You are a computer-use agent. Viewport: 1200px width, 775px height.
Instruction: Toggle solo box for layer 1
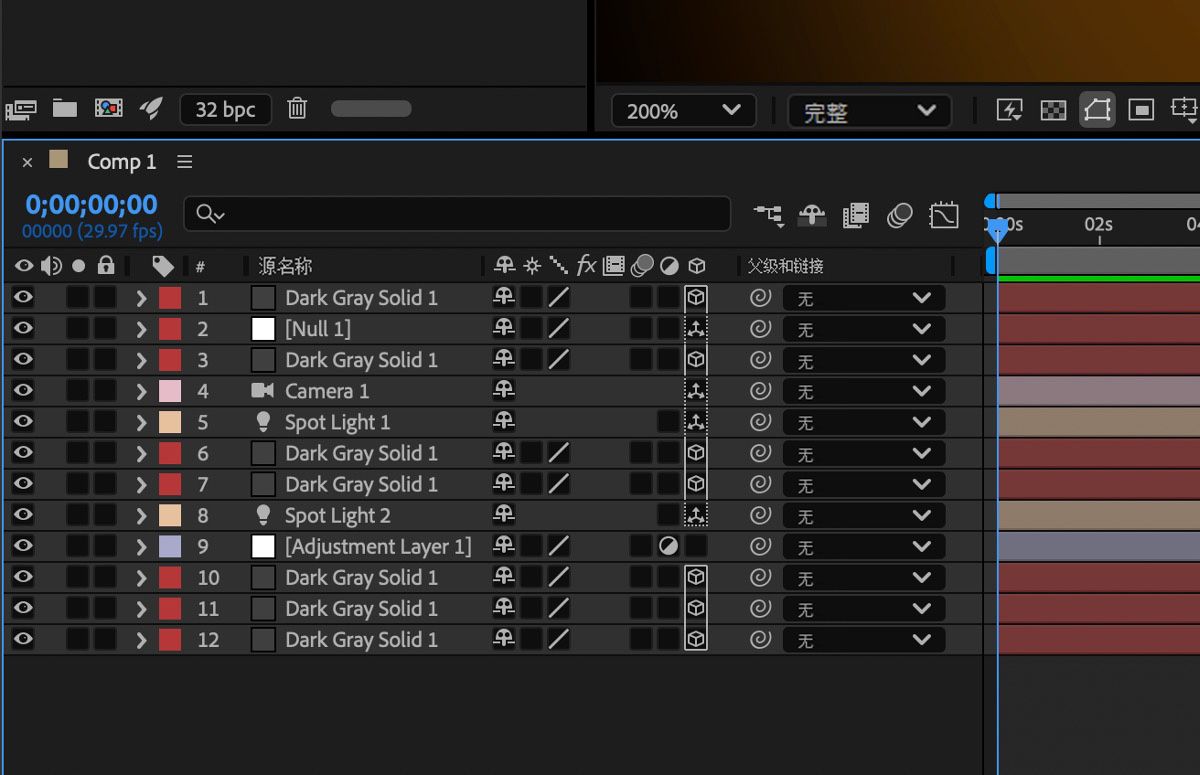pyautogui.click(x=78, y=297)
